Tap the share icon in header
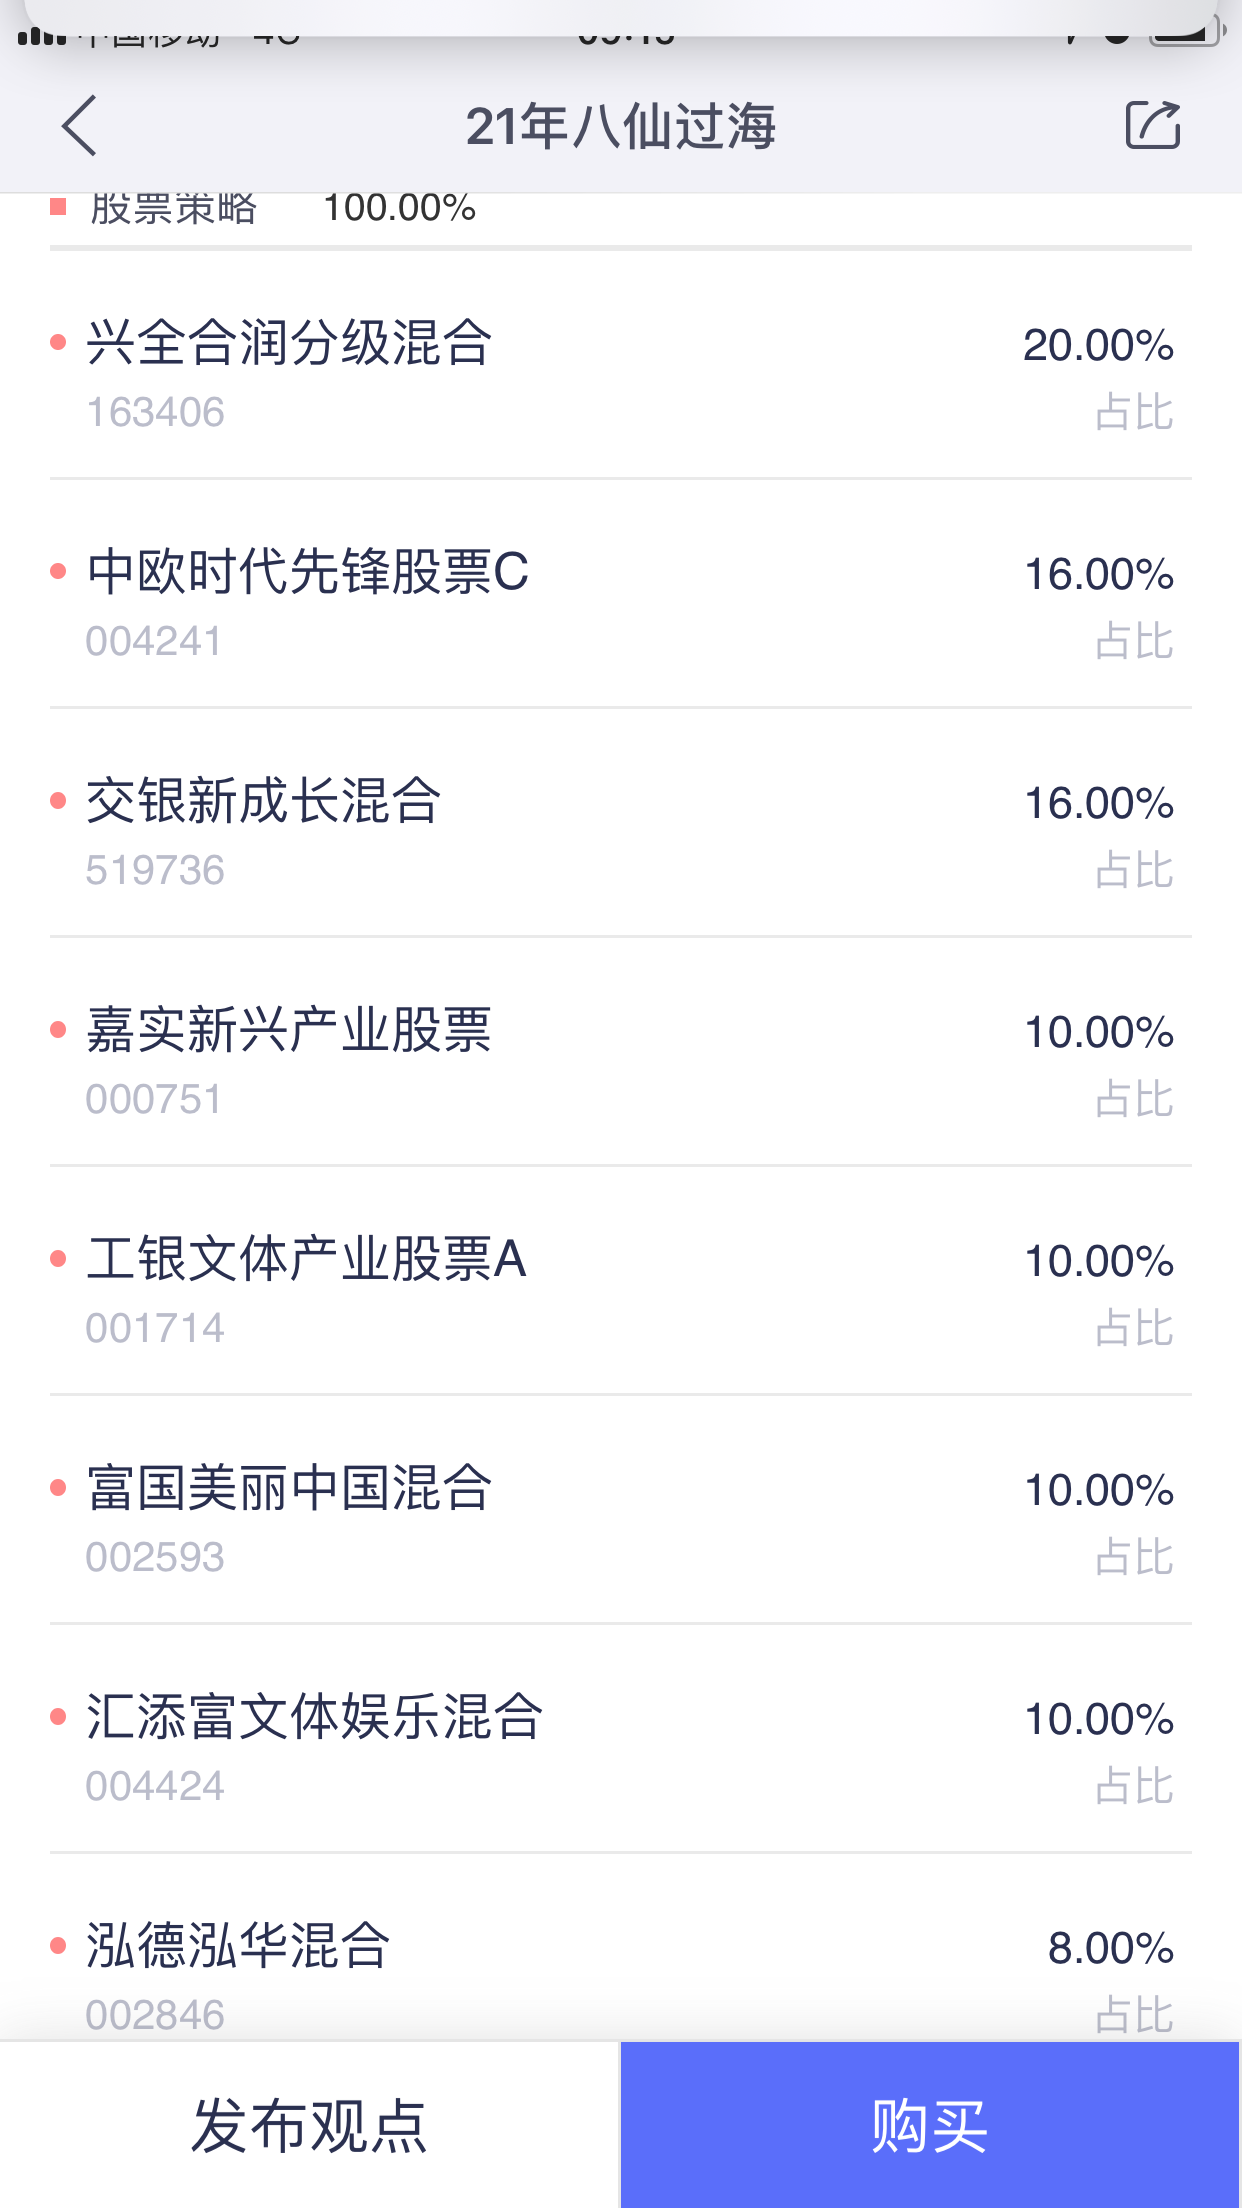 click(x=1152, y=126)
